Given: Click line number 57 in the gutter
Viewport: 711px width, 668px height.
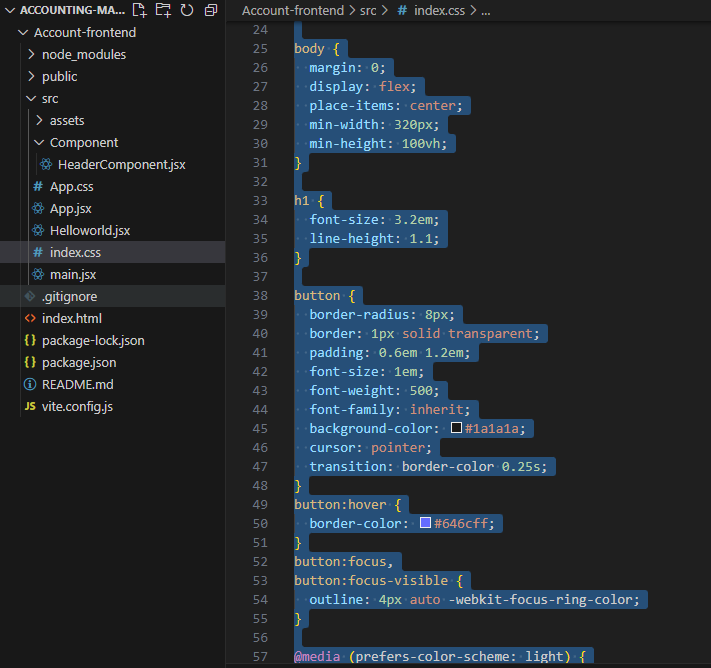Looking at the screenshot, I should 260,656.
